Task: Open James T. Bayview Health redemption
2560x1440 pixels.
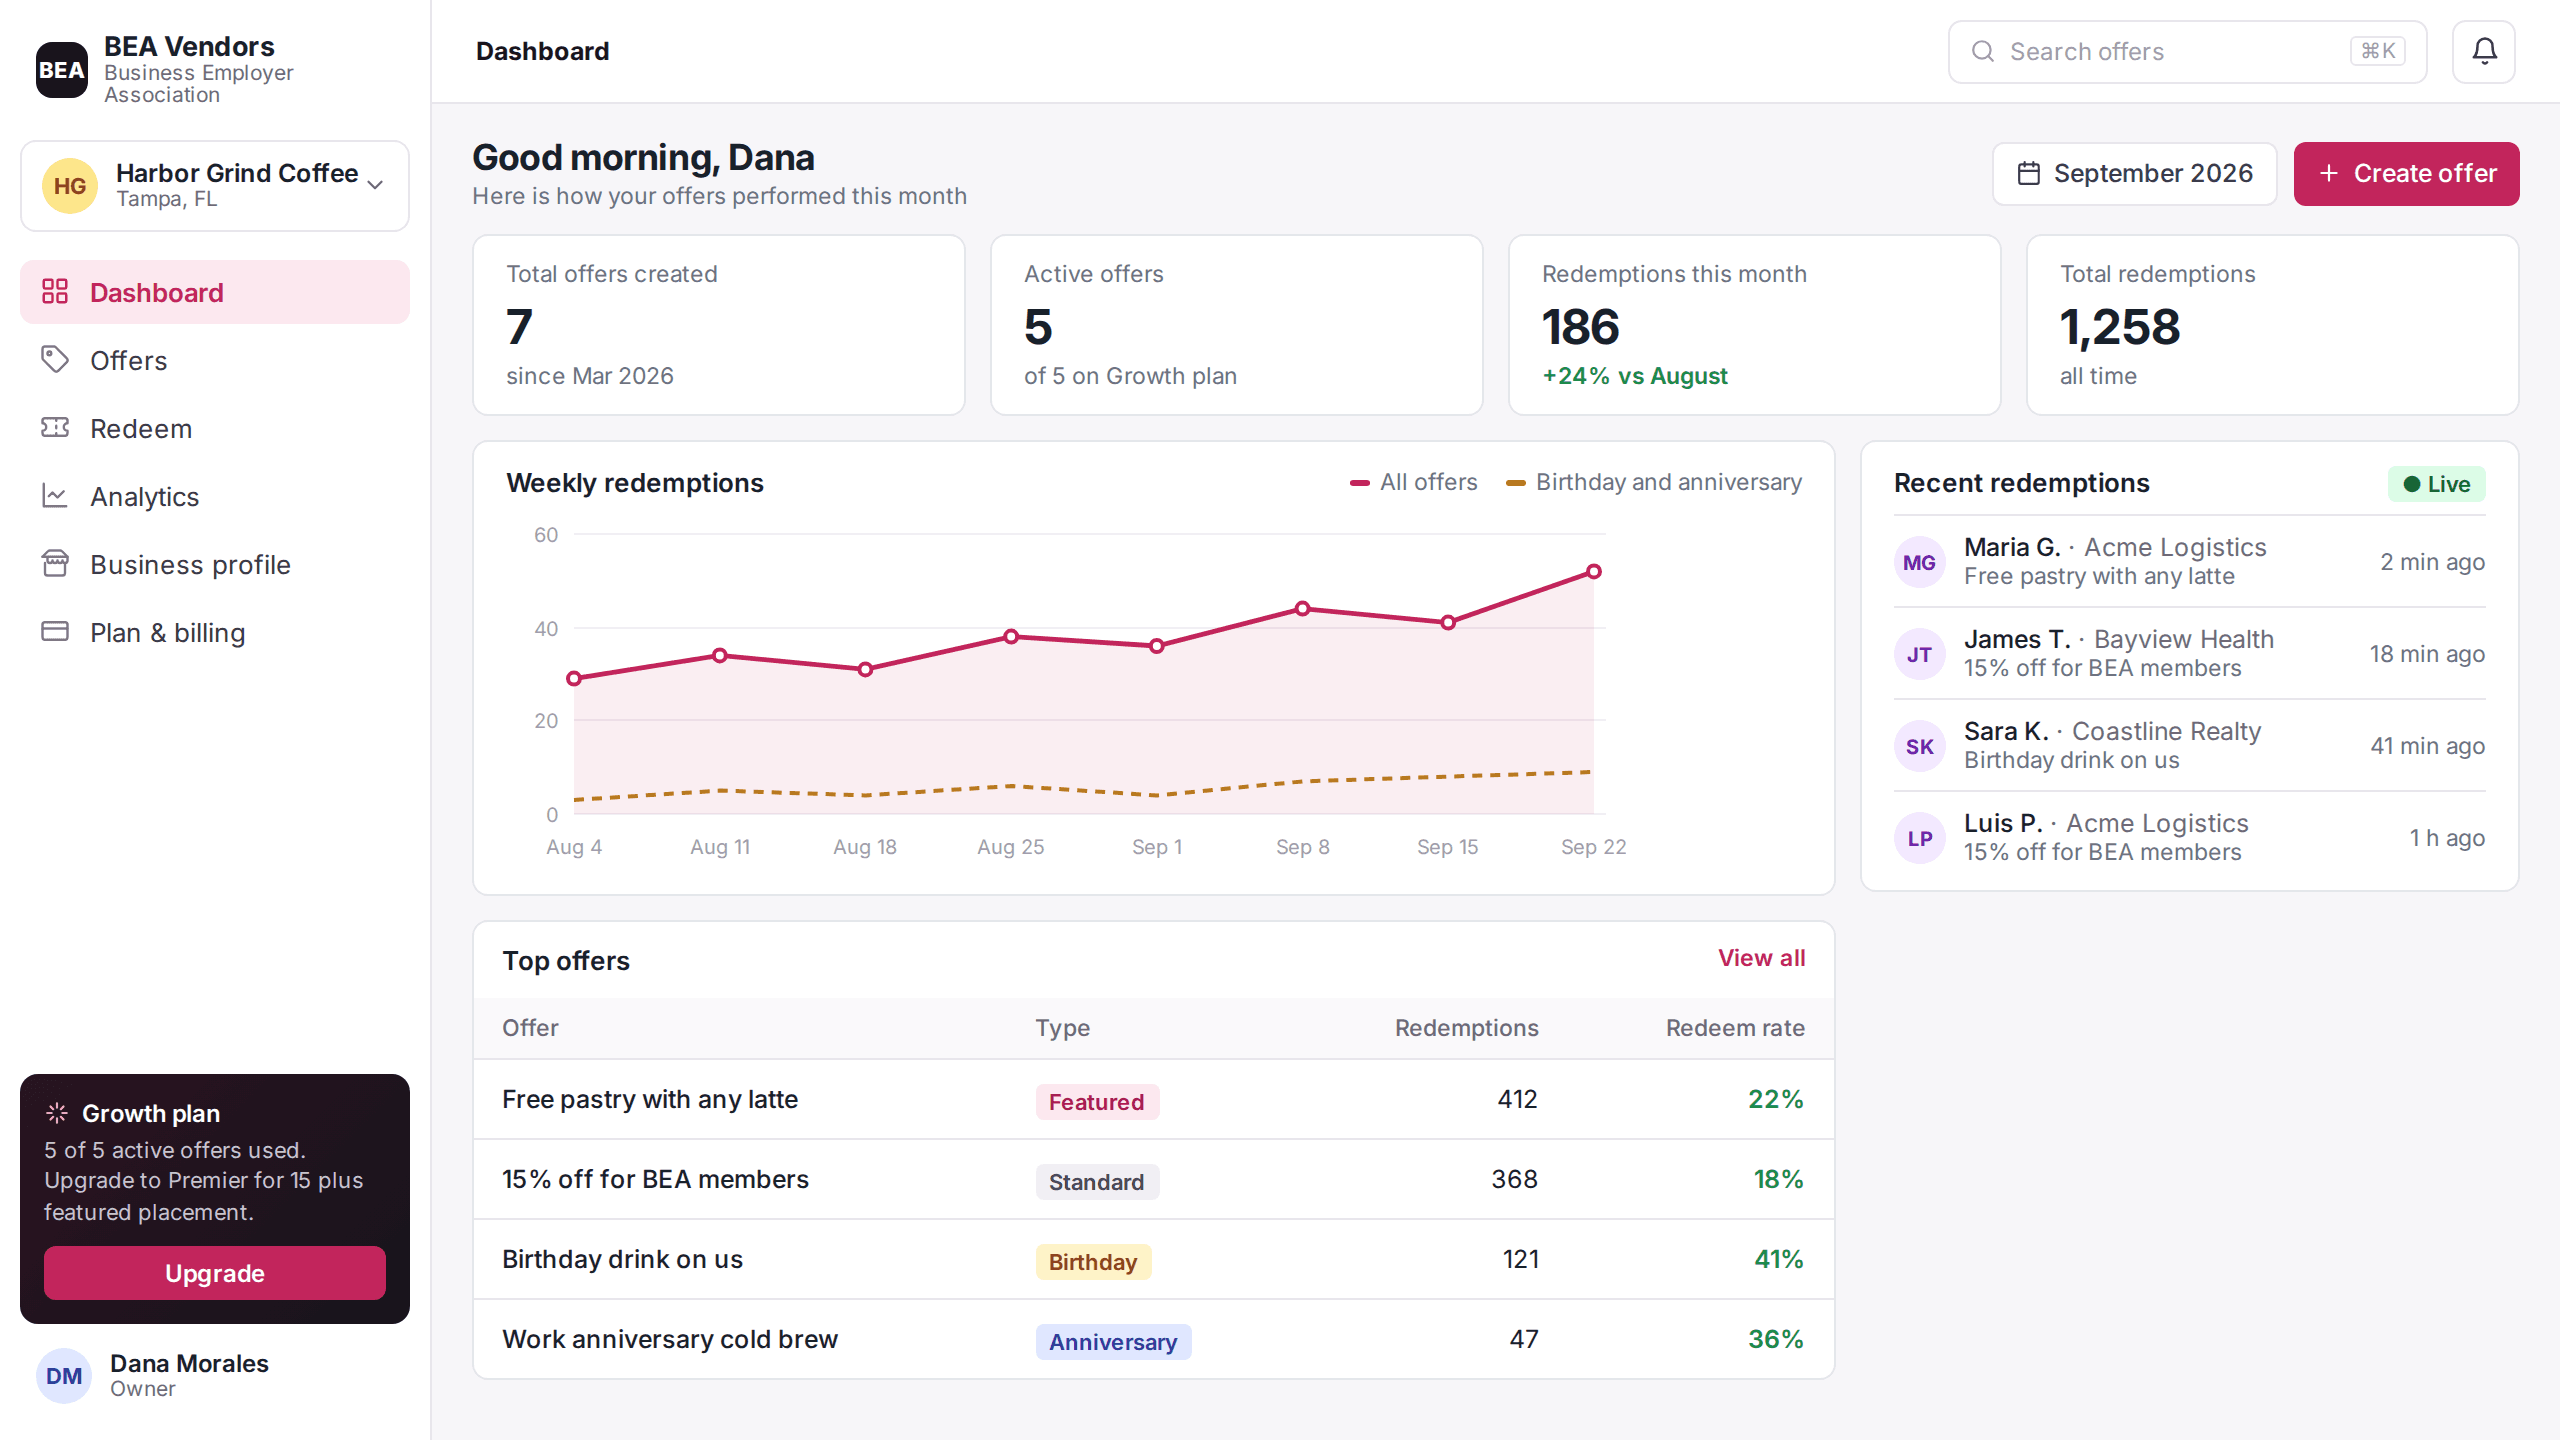Action: 2189,654
